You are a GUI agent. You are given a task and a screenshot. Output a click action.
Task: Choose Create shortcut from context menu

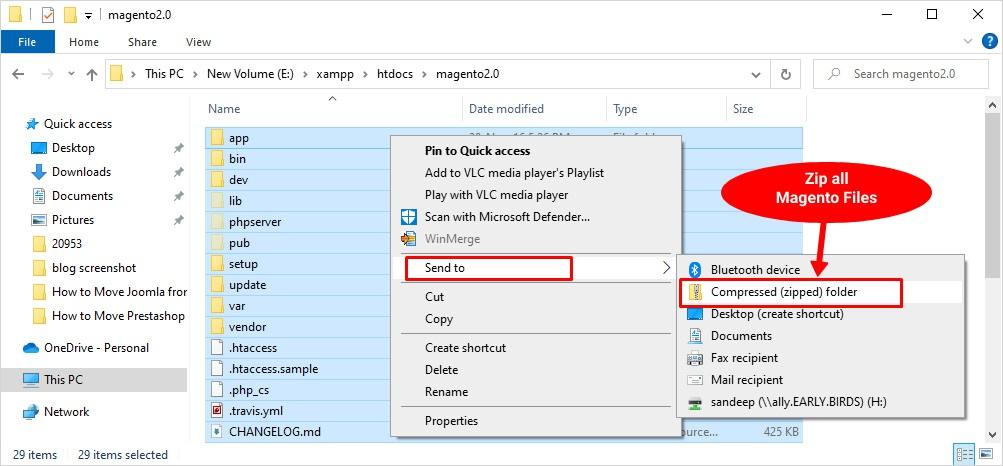pyautogui.click(x=465, y=348)
